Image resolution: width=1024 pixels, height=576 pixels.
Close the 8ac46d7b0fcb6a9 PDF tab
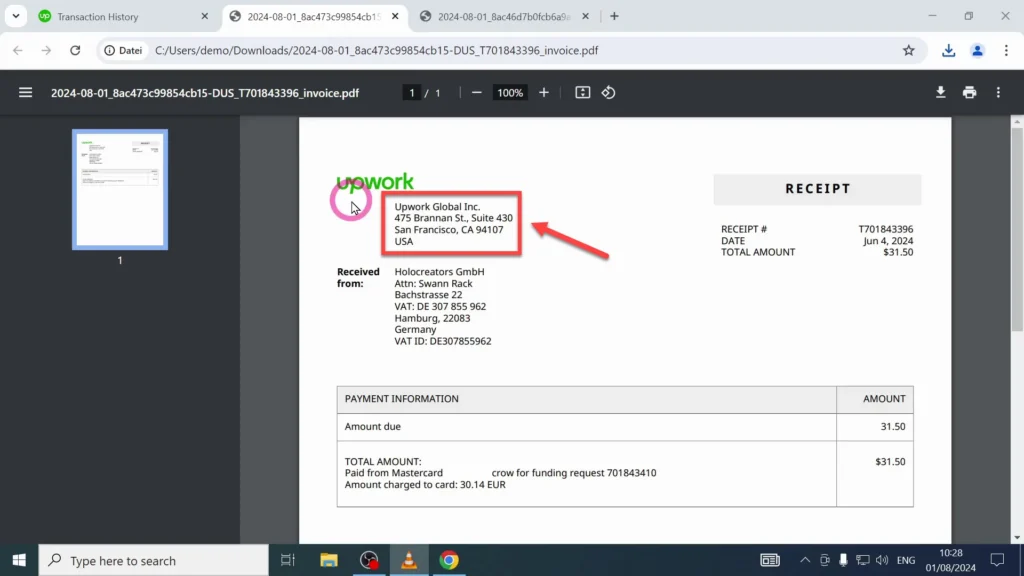click(585, 16)
